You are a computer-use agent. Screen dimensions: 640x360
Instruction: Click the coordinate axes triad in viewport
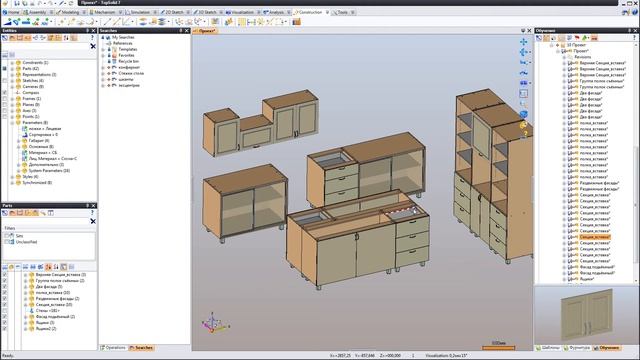click(x=214, y=323)
